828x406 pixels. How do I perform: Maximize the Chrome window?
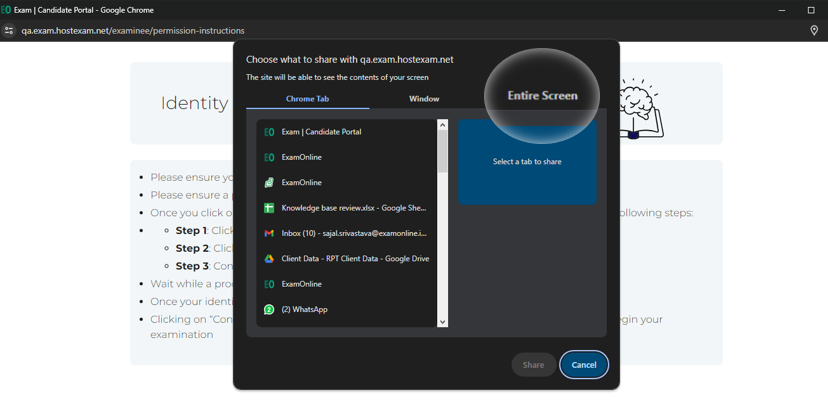[811, 10]
